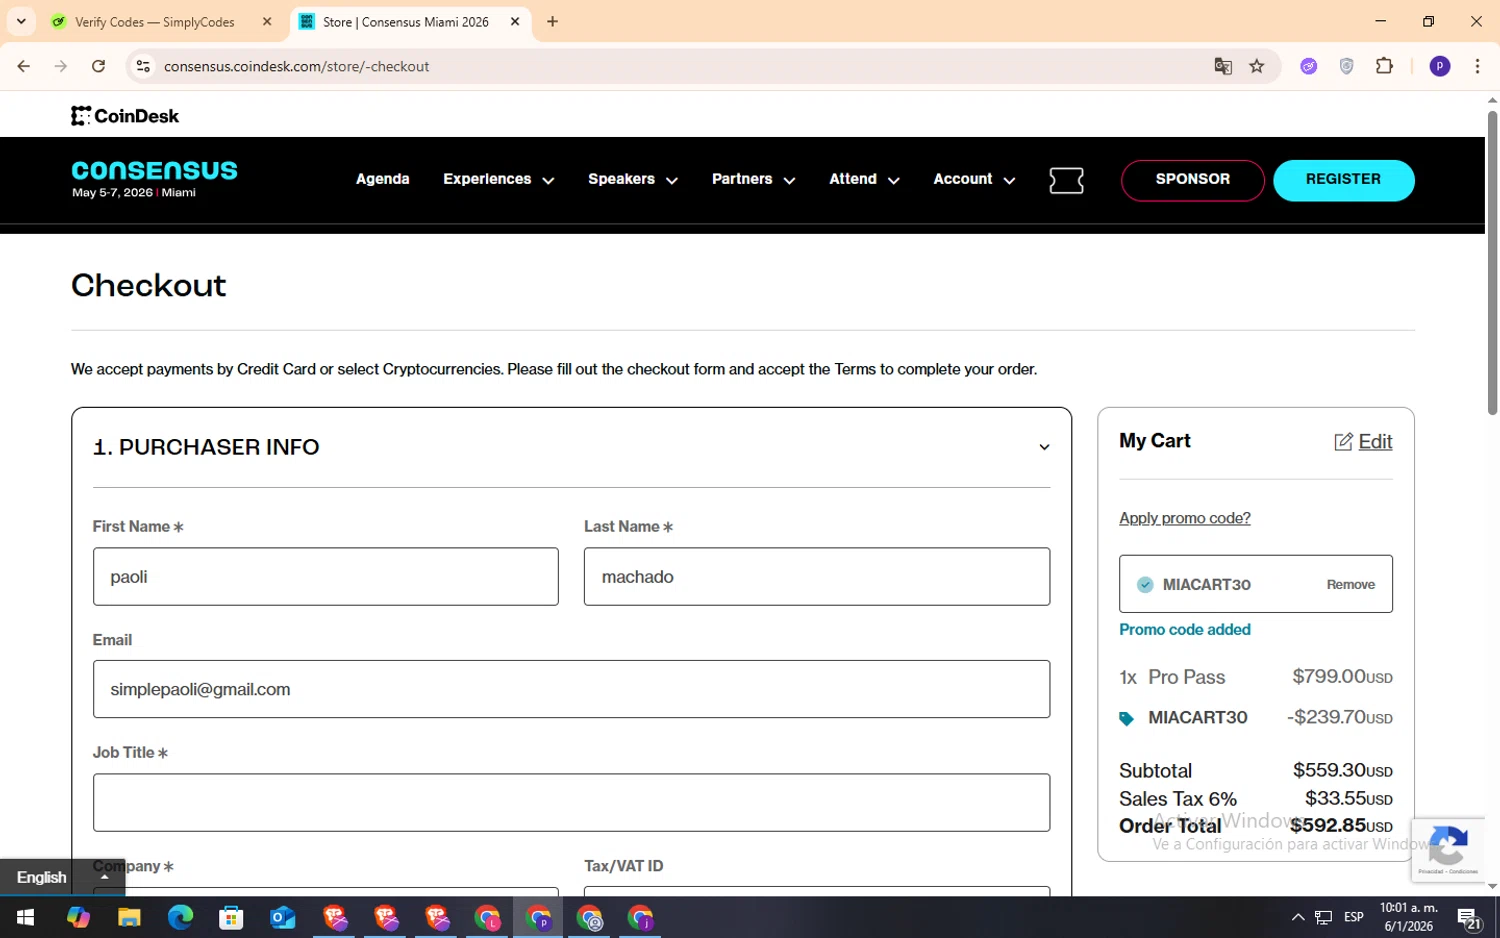Click the Edit cart link
1500x938 pixels.
point(1375,442)
